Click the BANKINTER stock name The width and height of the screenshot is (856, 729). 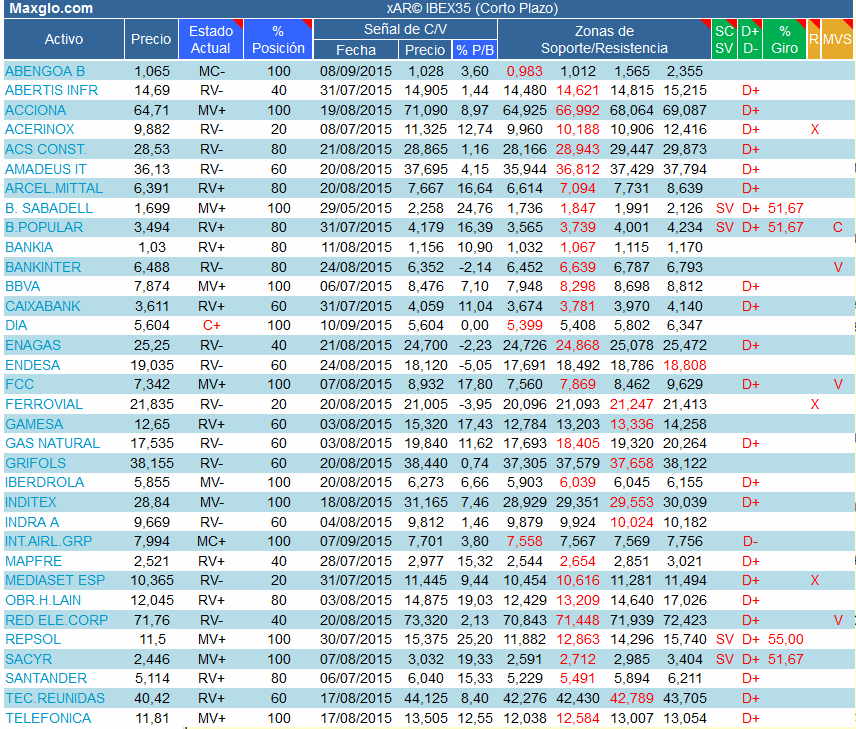pyautogui.click(x=43, y=267)
